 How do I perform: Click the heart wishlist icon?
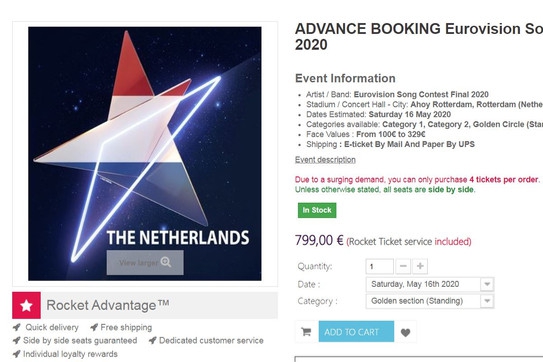(405, 332)
